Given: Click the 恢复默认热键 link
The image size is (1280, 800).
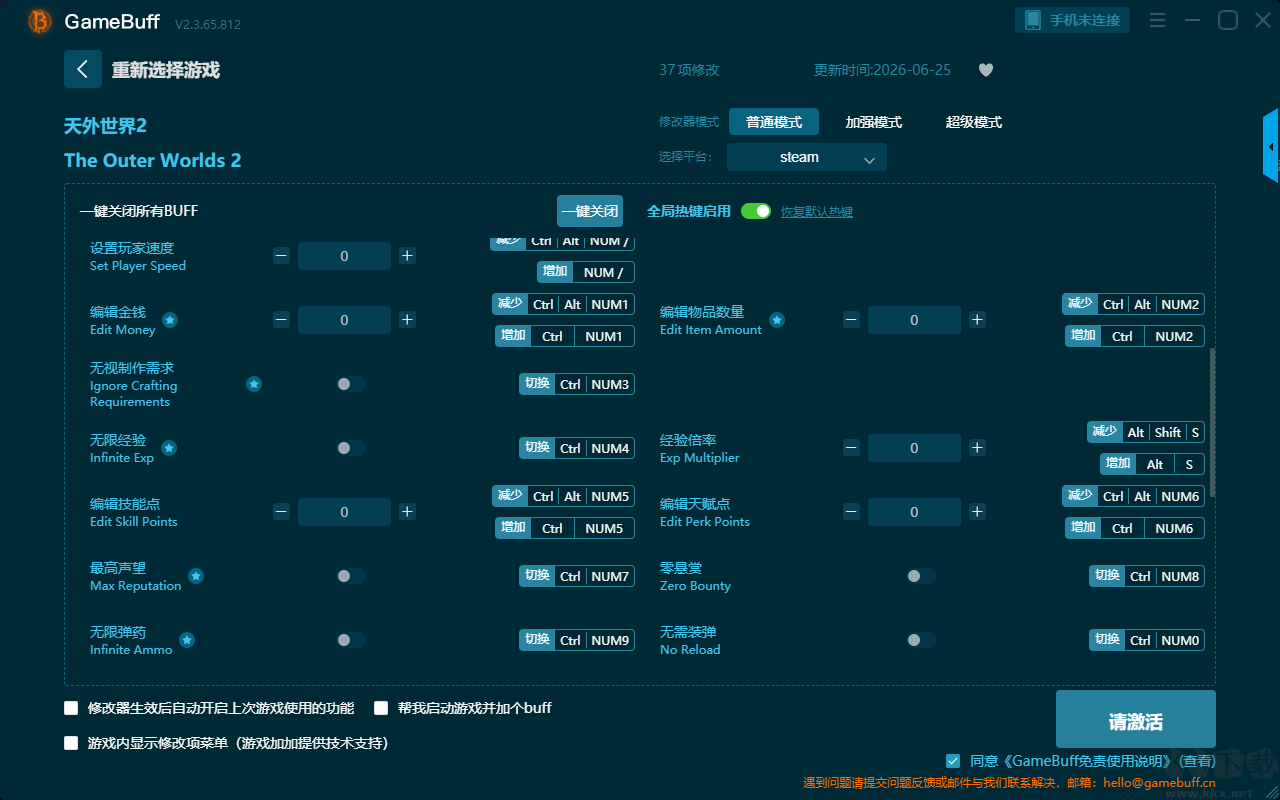Looking at the screenshot, I should coord(817,212).
